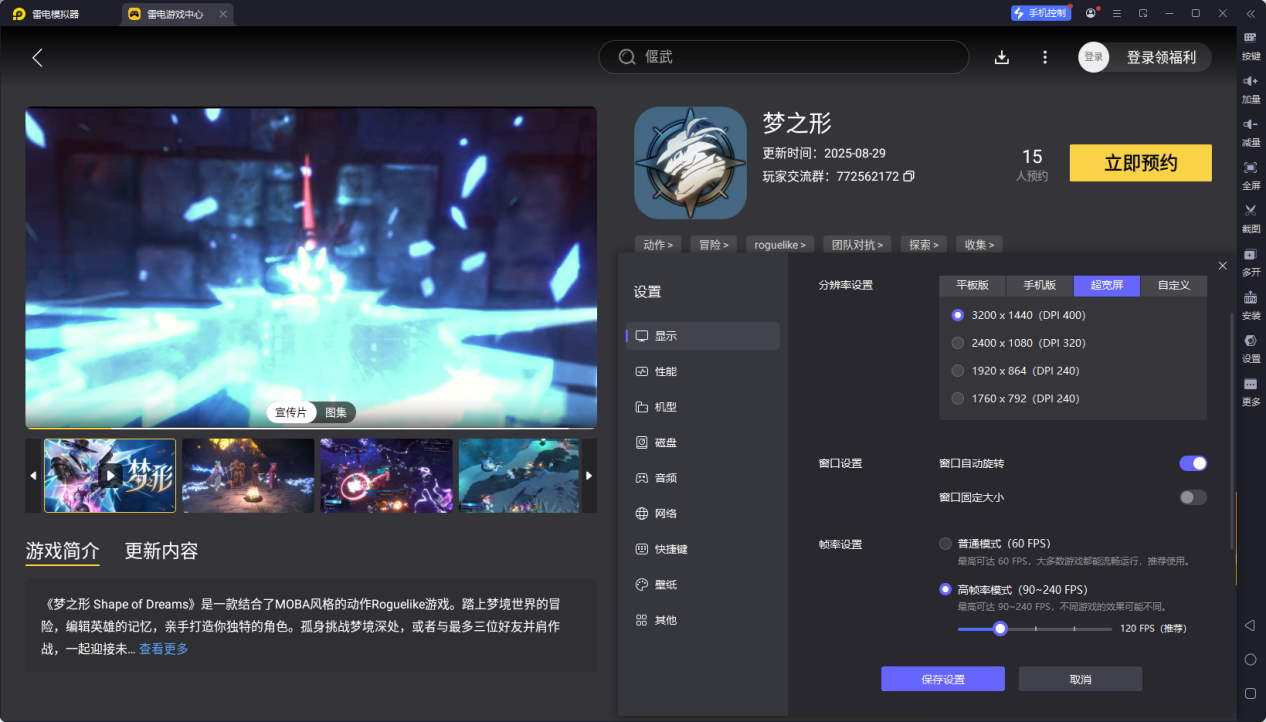
Task: Open the hamburger menu in title bar
Action: coord(1117,13)
